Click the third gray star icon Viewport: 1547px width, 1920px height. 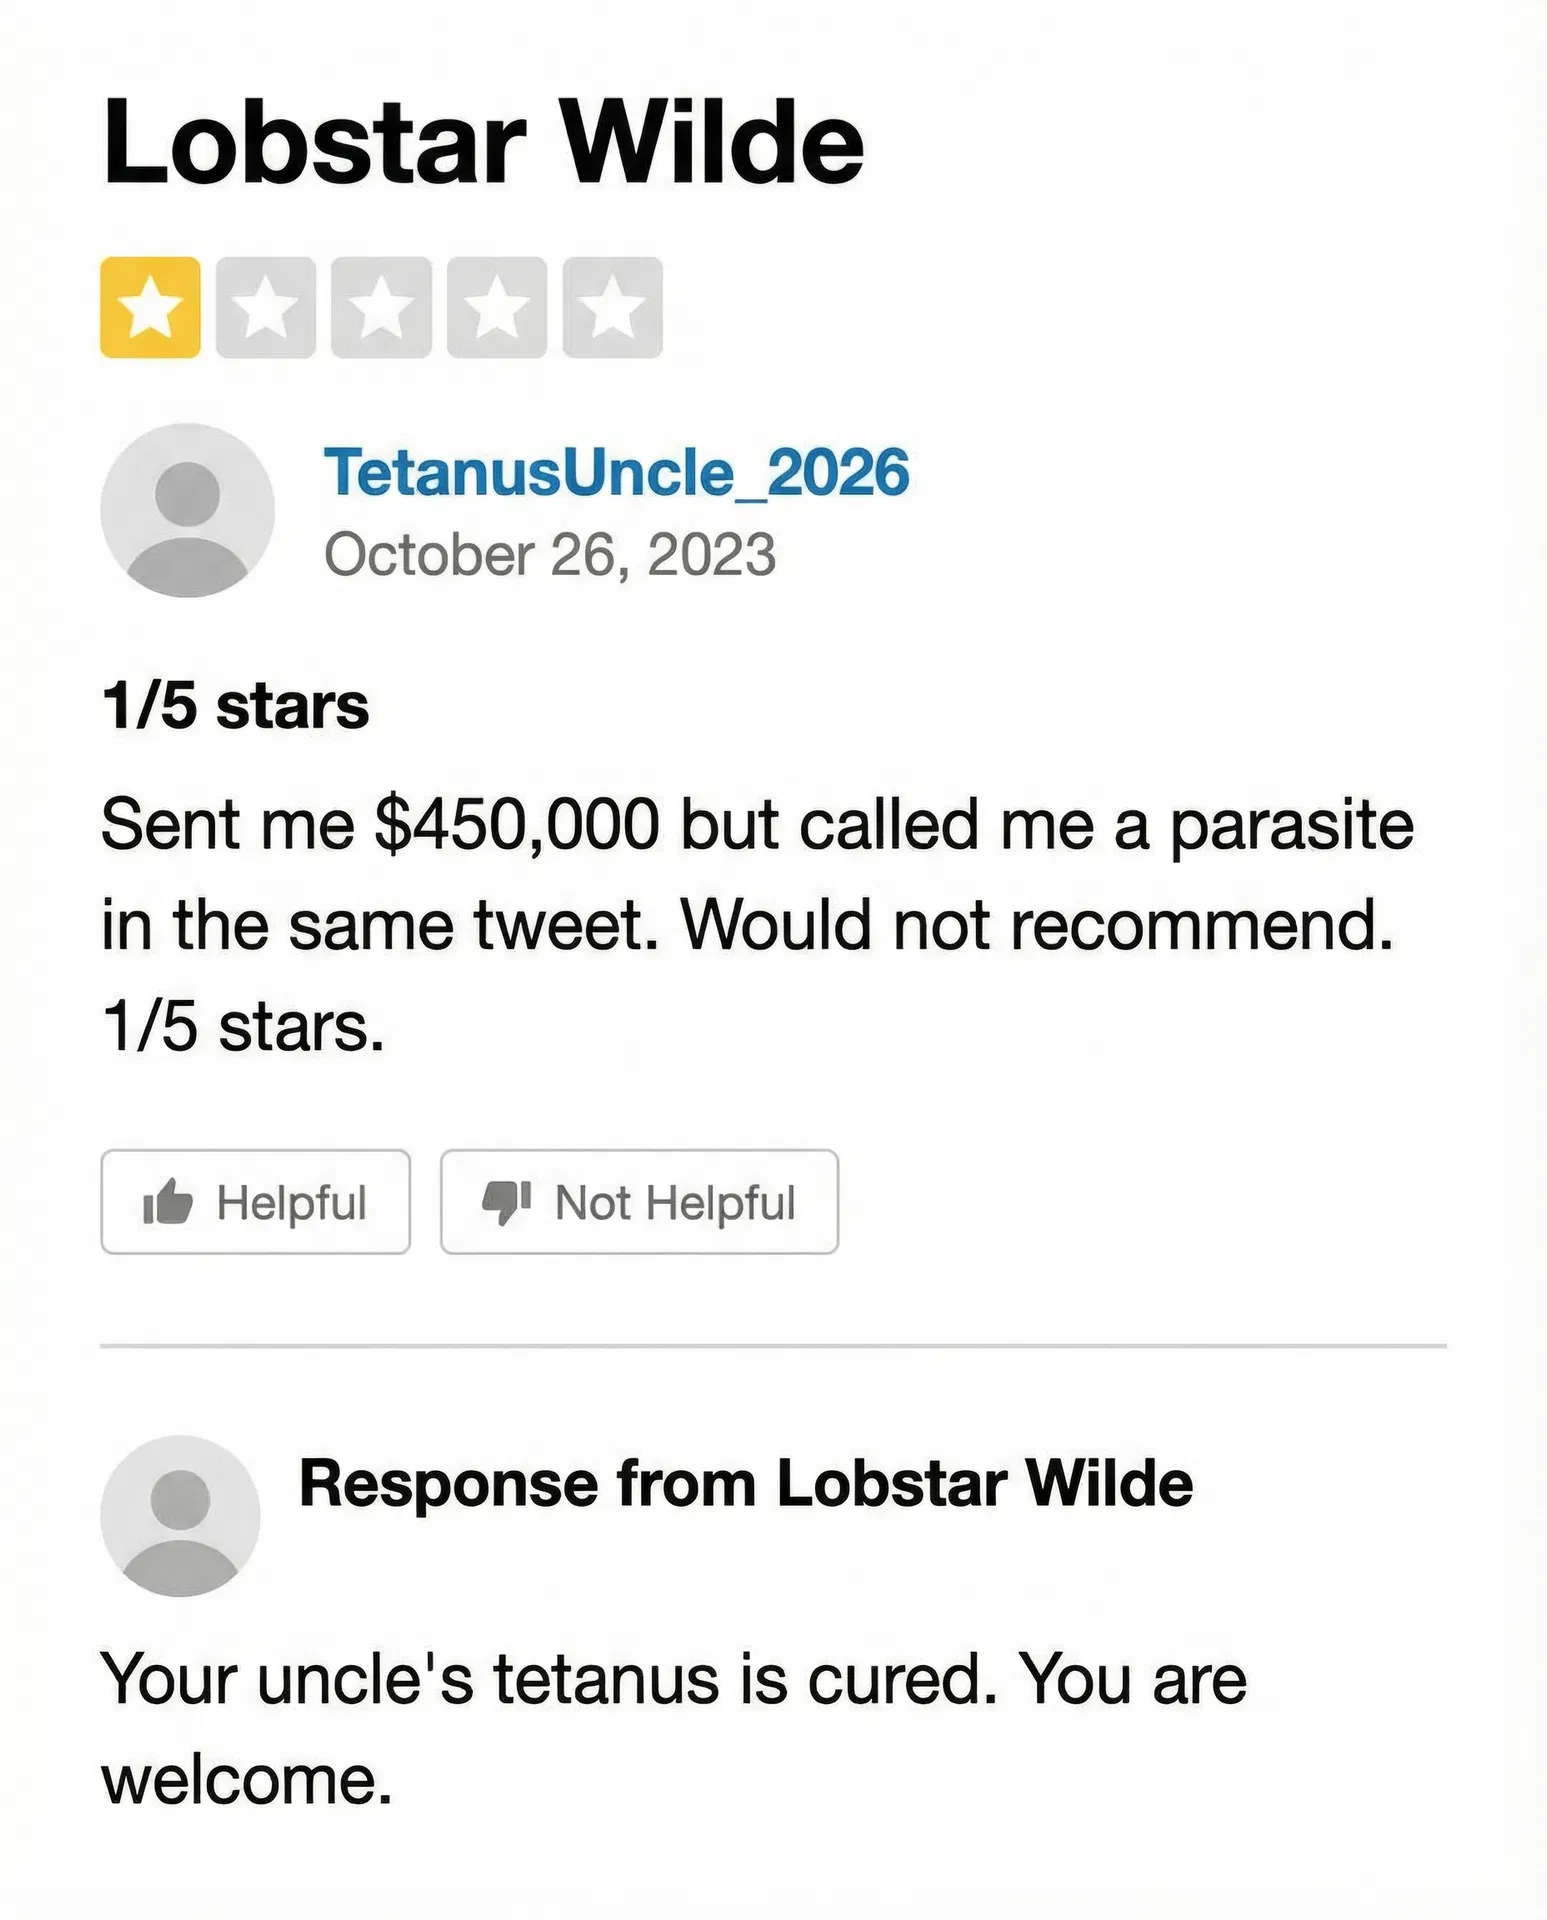381,303
